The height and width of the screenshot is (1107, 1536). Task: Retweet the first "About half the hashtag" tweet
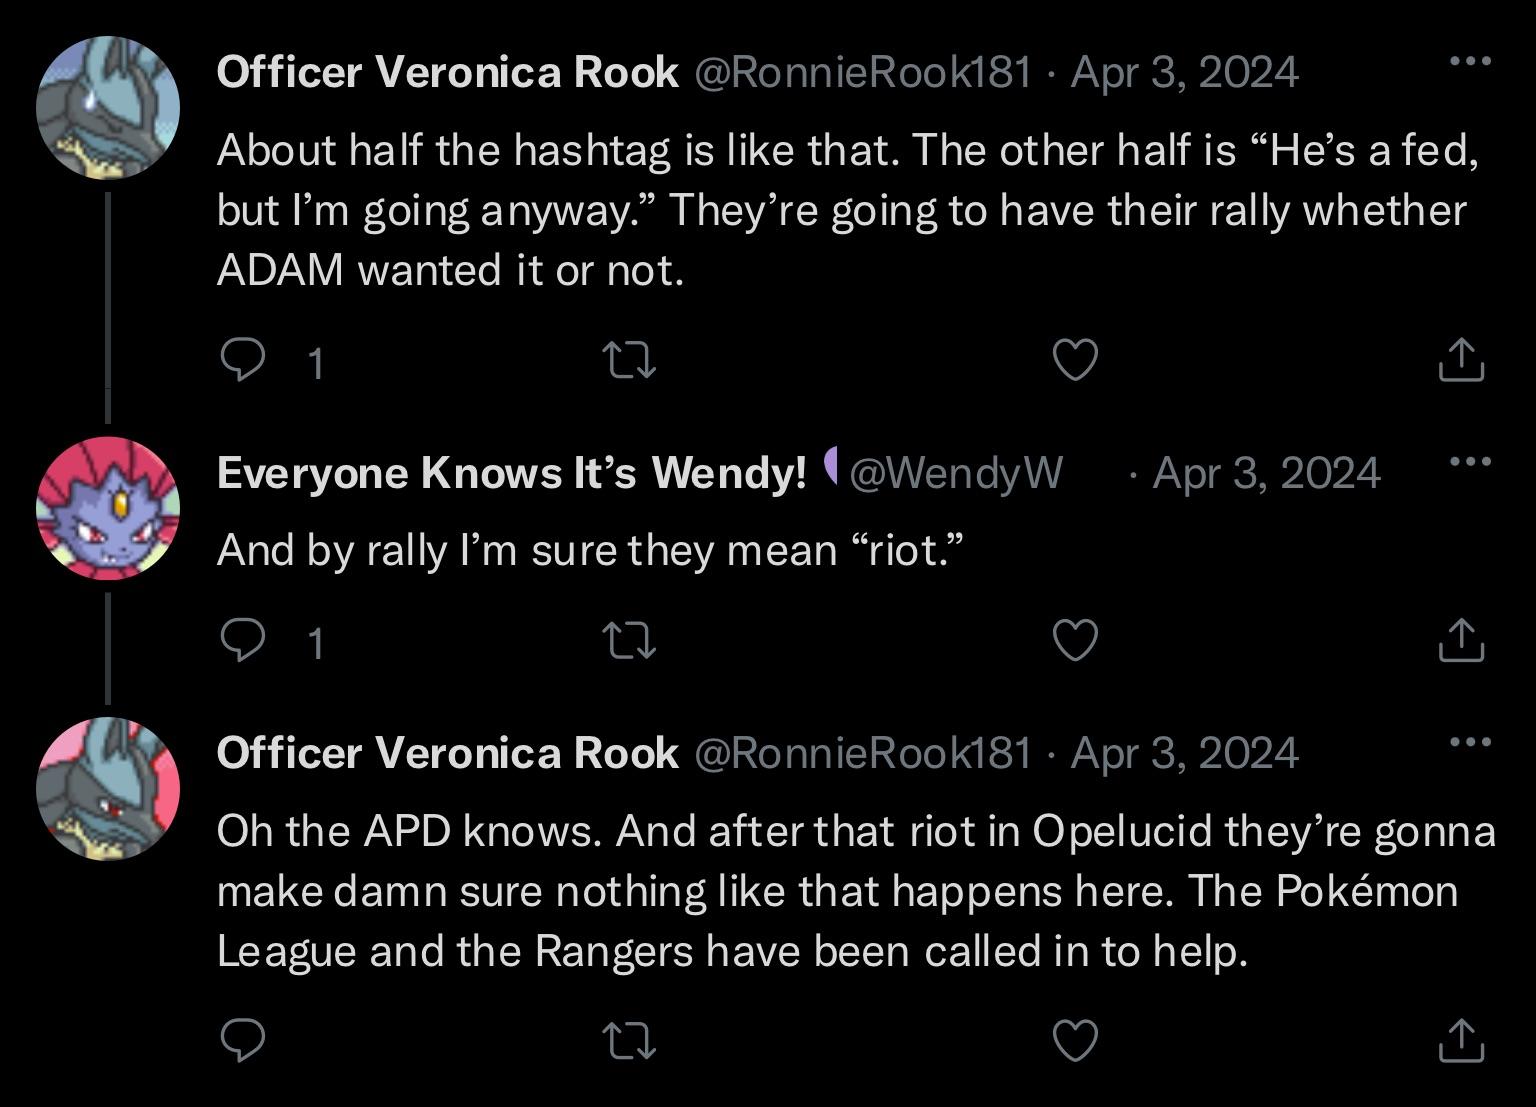click(632, 360)
